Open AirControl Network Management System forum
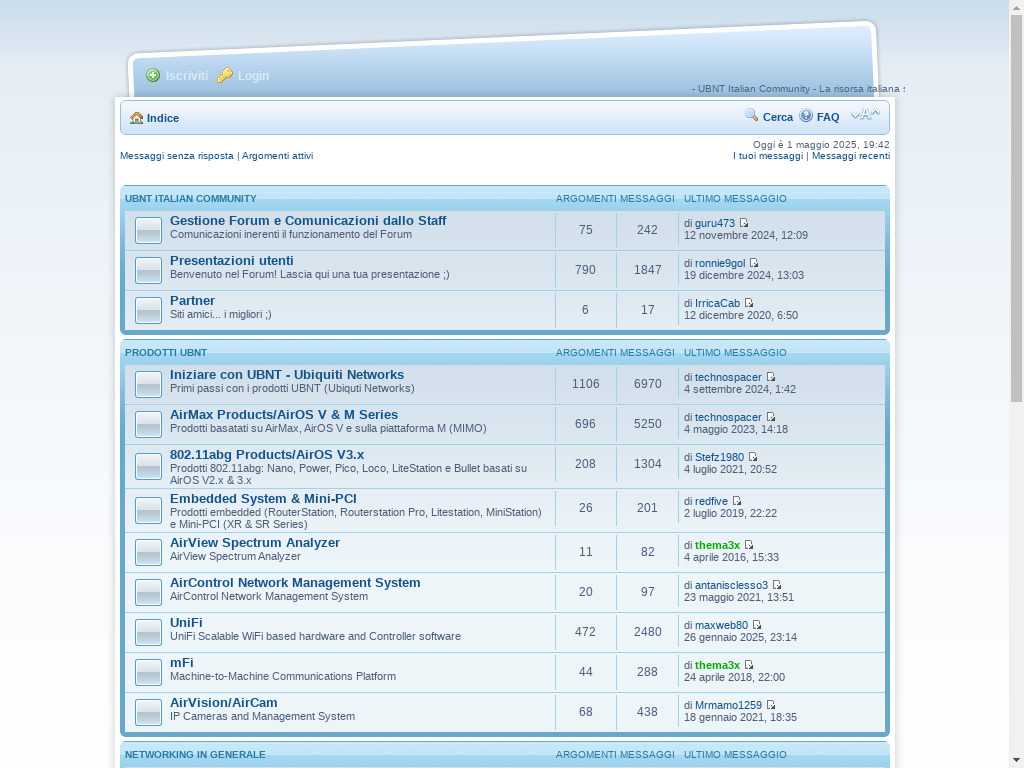The image size is (1024, 768). click(295, 583)
